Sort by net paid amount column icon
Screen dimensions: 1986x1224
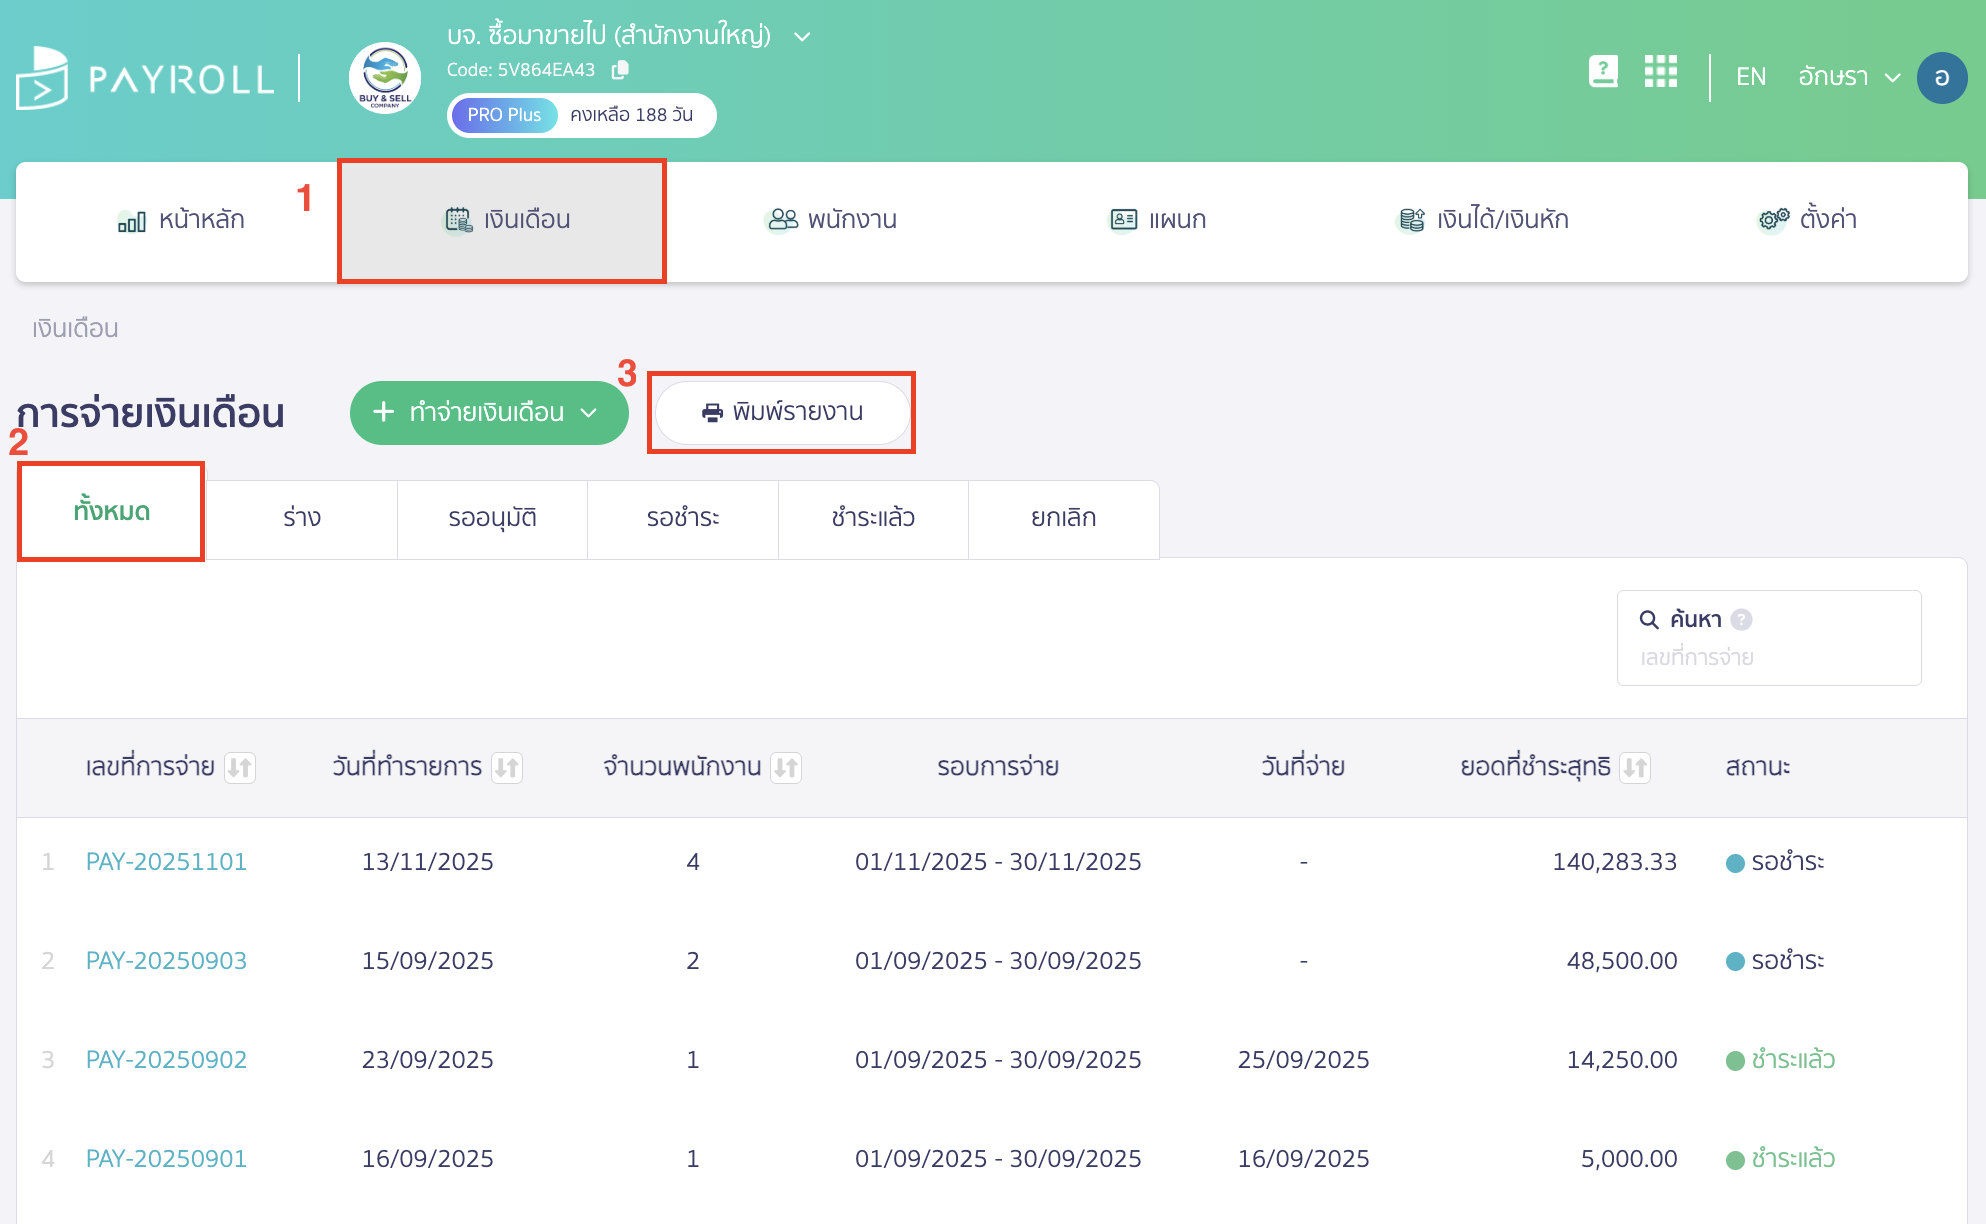pos(1635,768)
